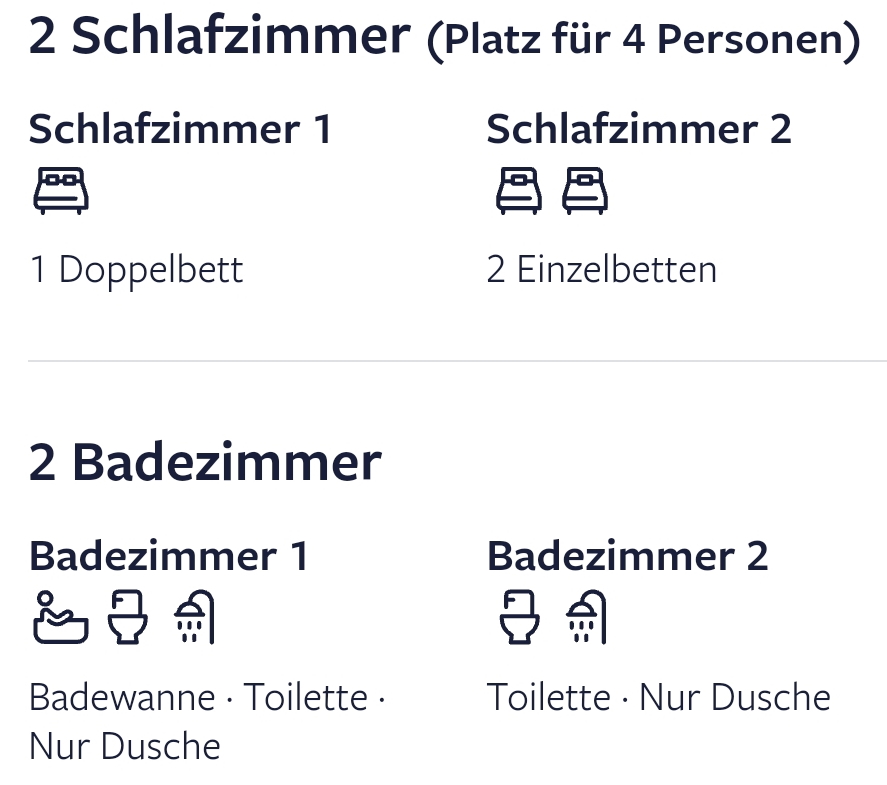
Task: Click the second single bed icon in Schlafzimmer 2
Action: pos(585,191)
